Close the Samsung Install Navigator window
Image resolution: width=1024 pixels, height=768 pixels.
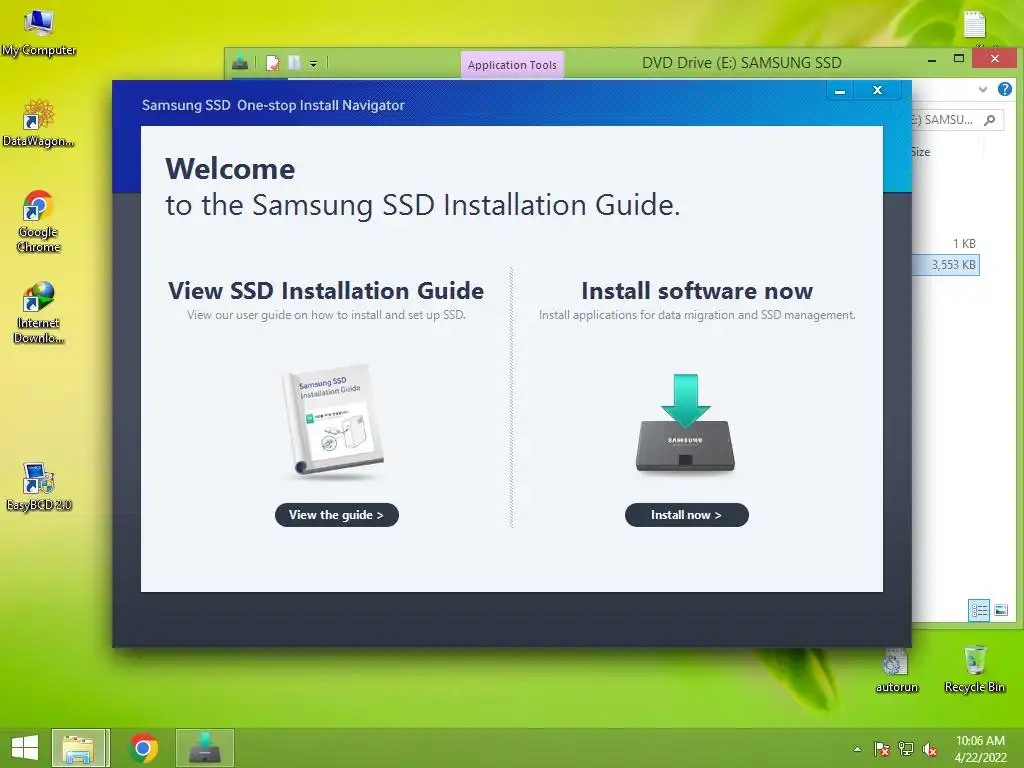878,90
